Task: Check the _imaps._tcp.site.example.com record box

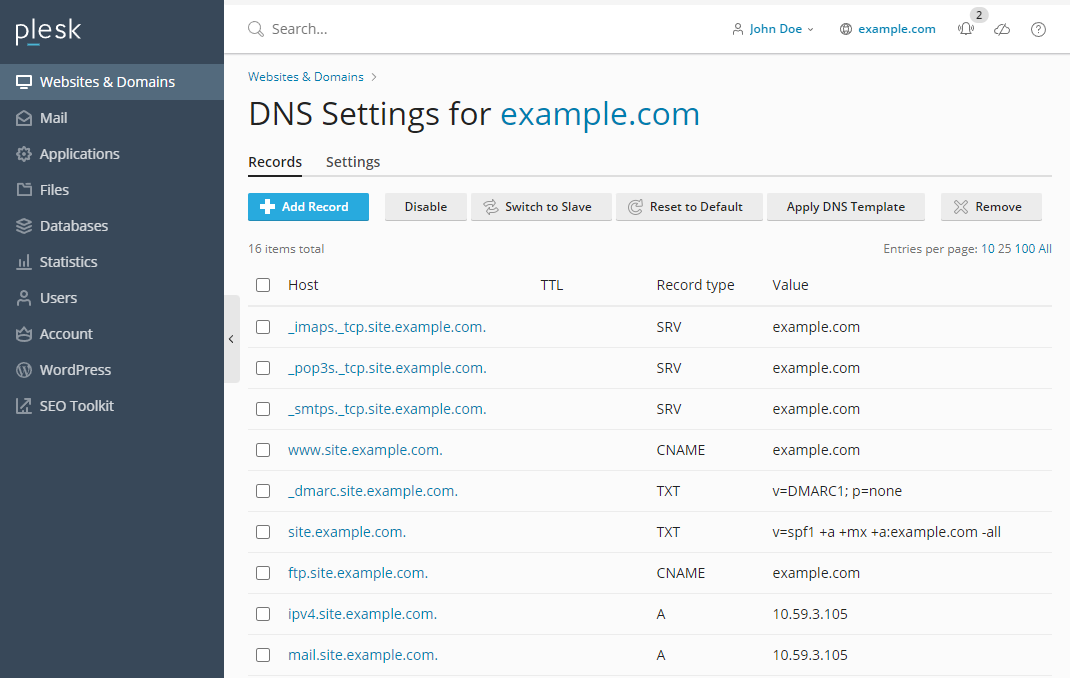Action: (263, 327)
